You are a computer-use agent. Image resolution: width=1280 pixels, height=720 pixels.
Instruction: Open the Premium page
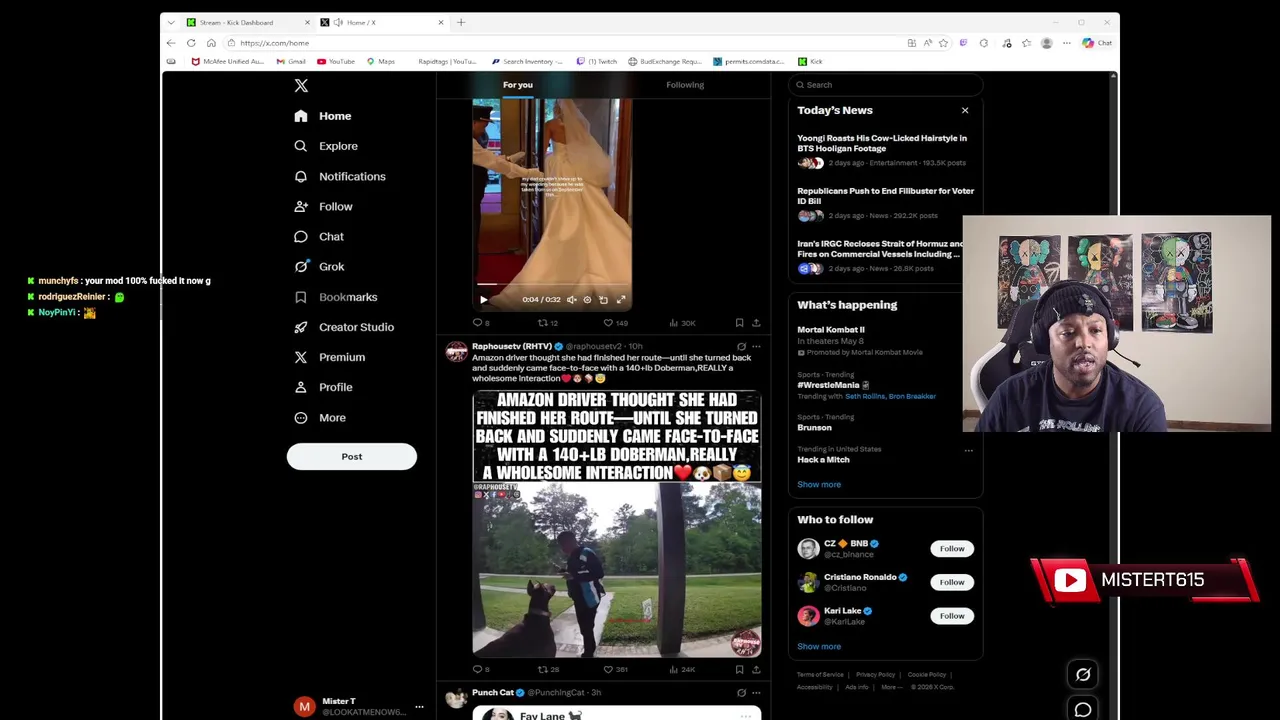tap(329, 357)
